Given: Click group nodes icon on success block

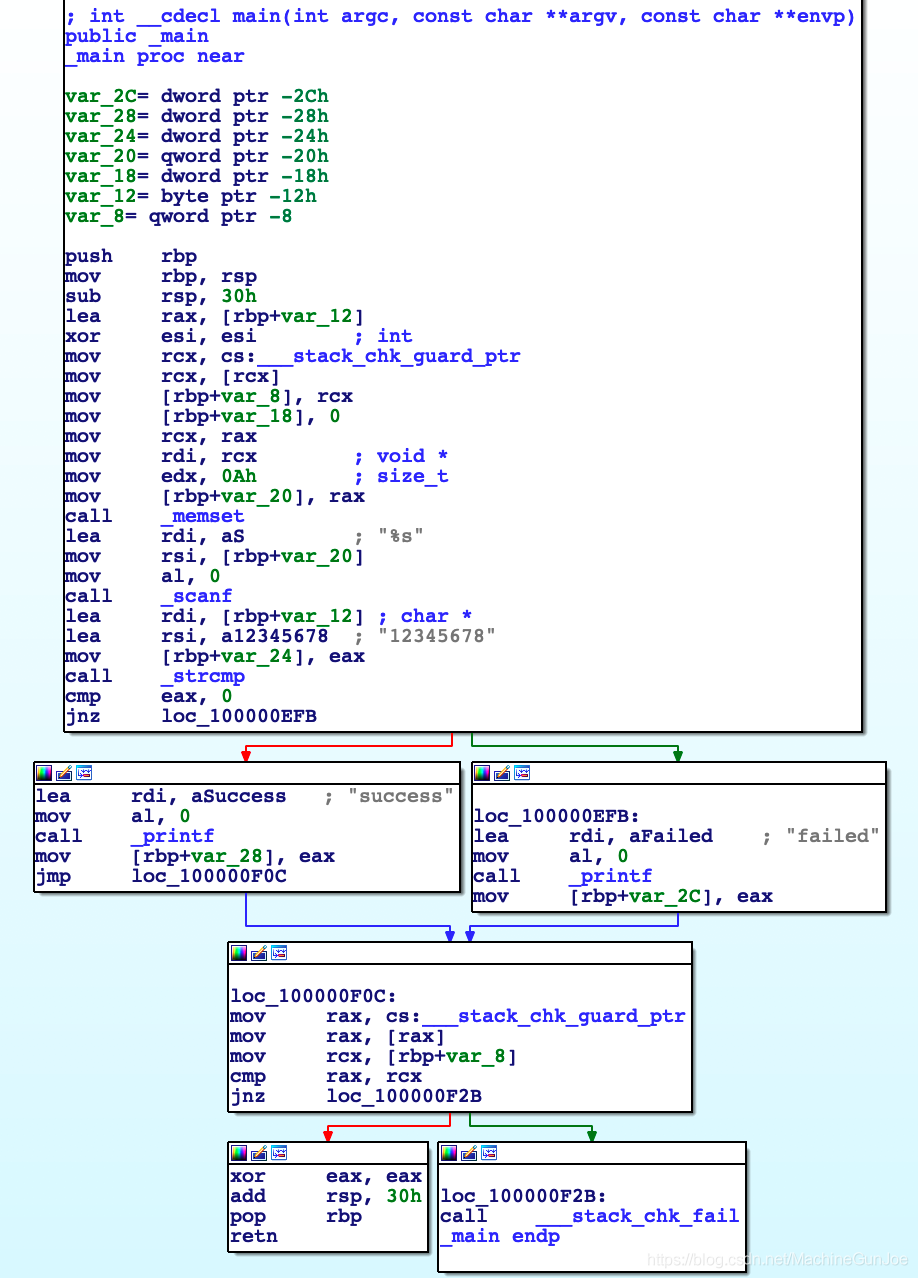Looking at the screenshot, I should [x=84, y=773].
